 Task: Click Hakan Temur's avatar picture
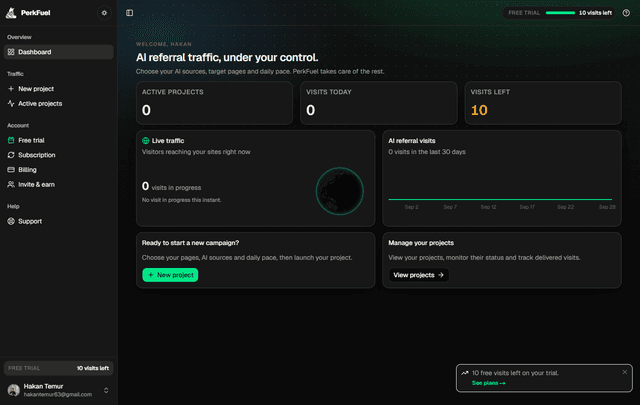coord(14,390)
